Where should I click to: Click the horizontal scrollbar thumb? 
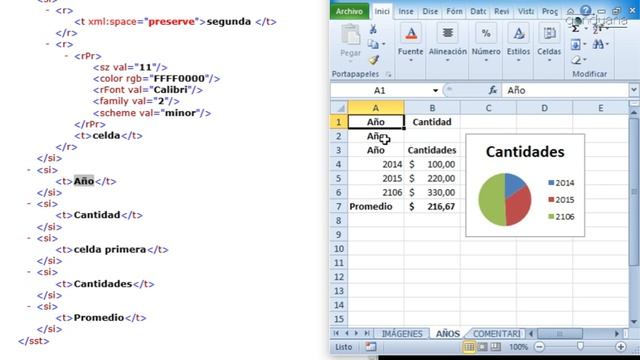point(560,334)
